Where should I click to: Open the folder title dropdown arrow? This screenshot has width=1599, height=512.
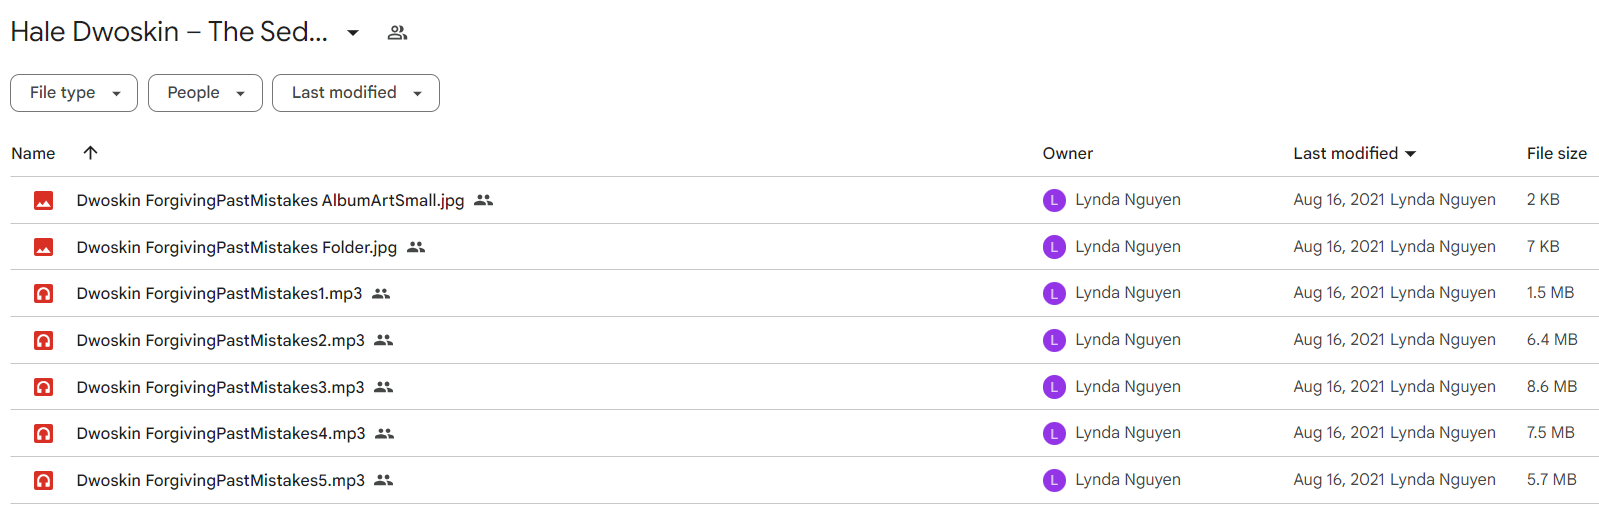pos(353,33)
